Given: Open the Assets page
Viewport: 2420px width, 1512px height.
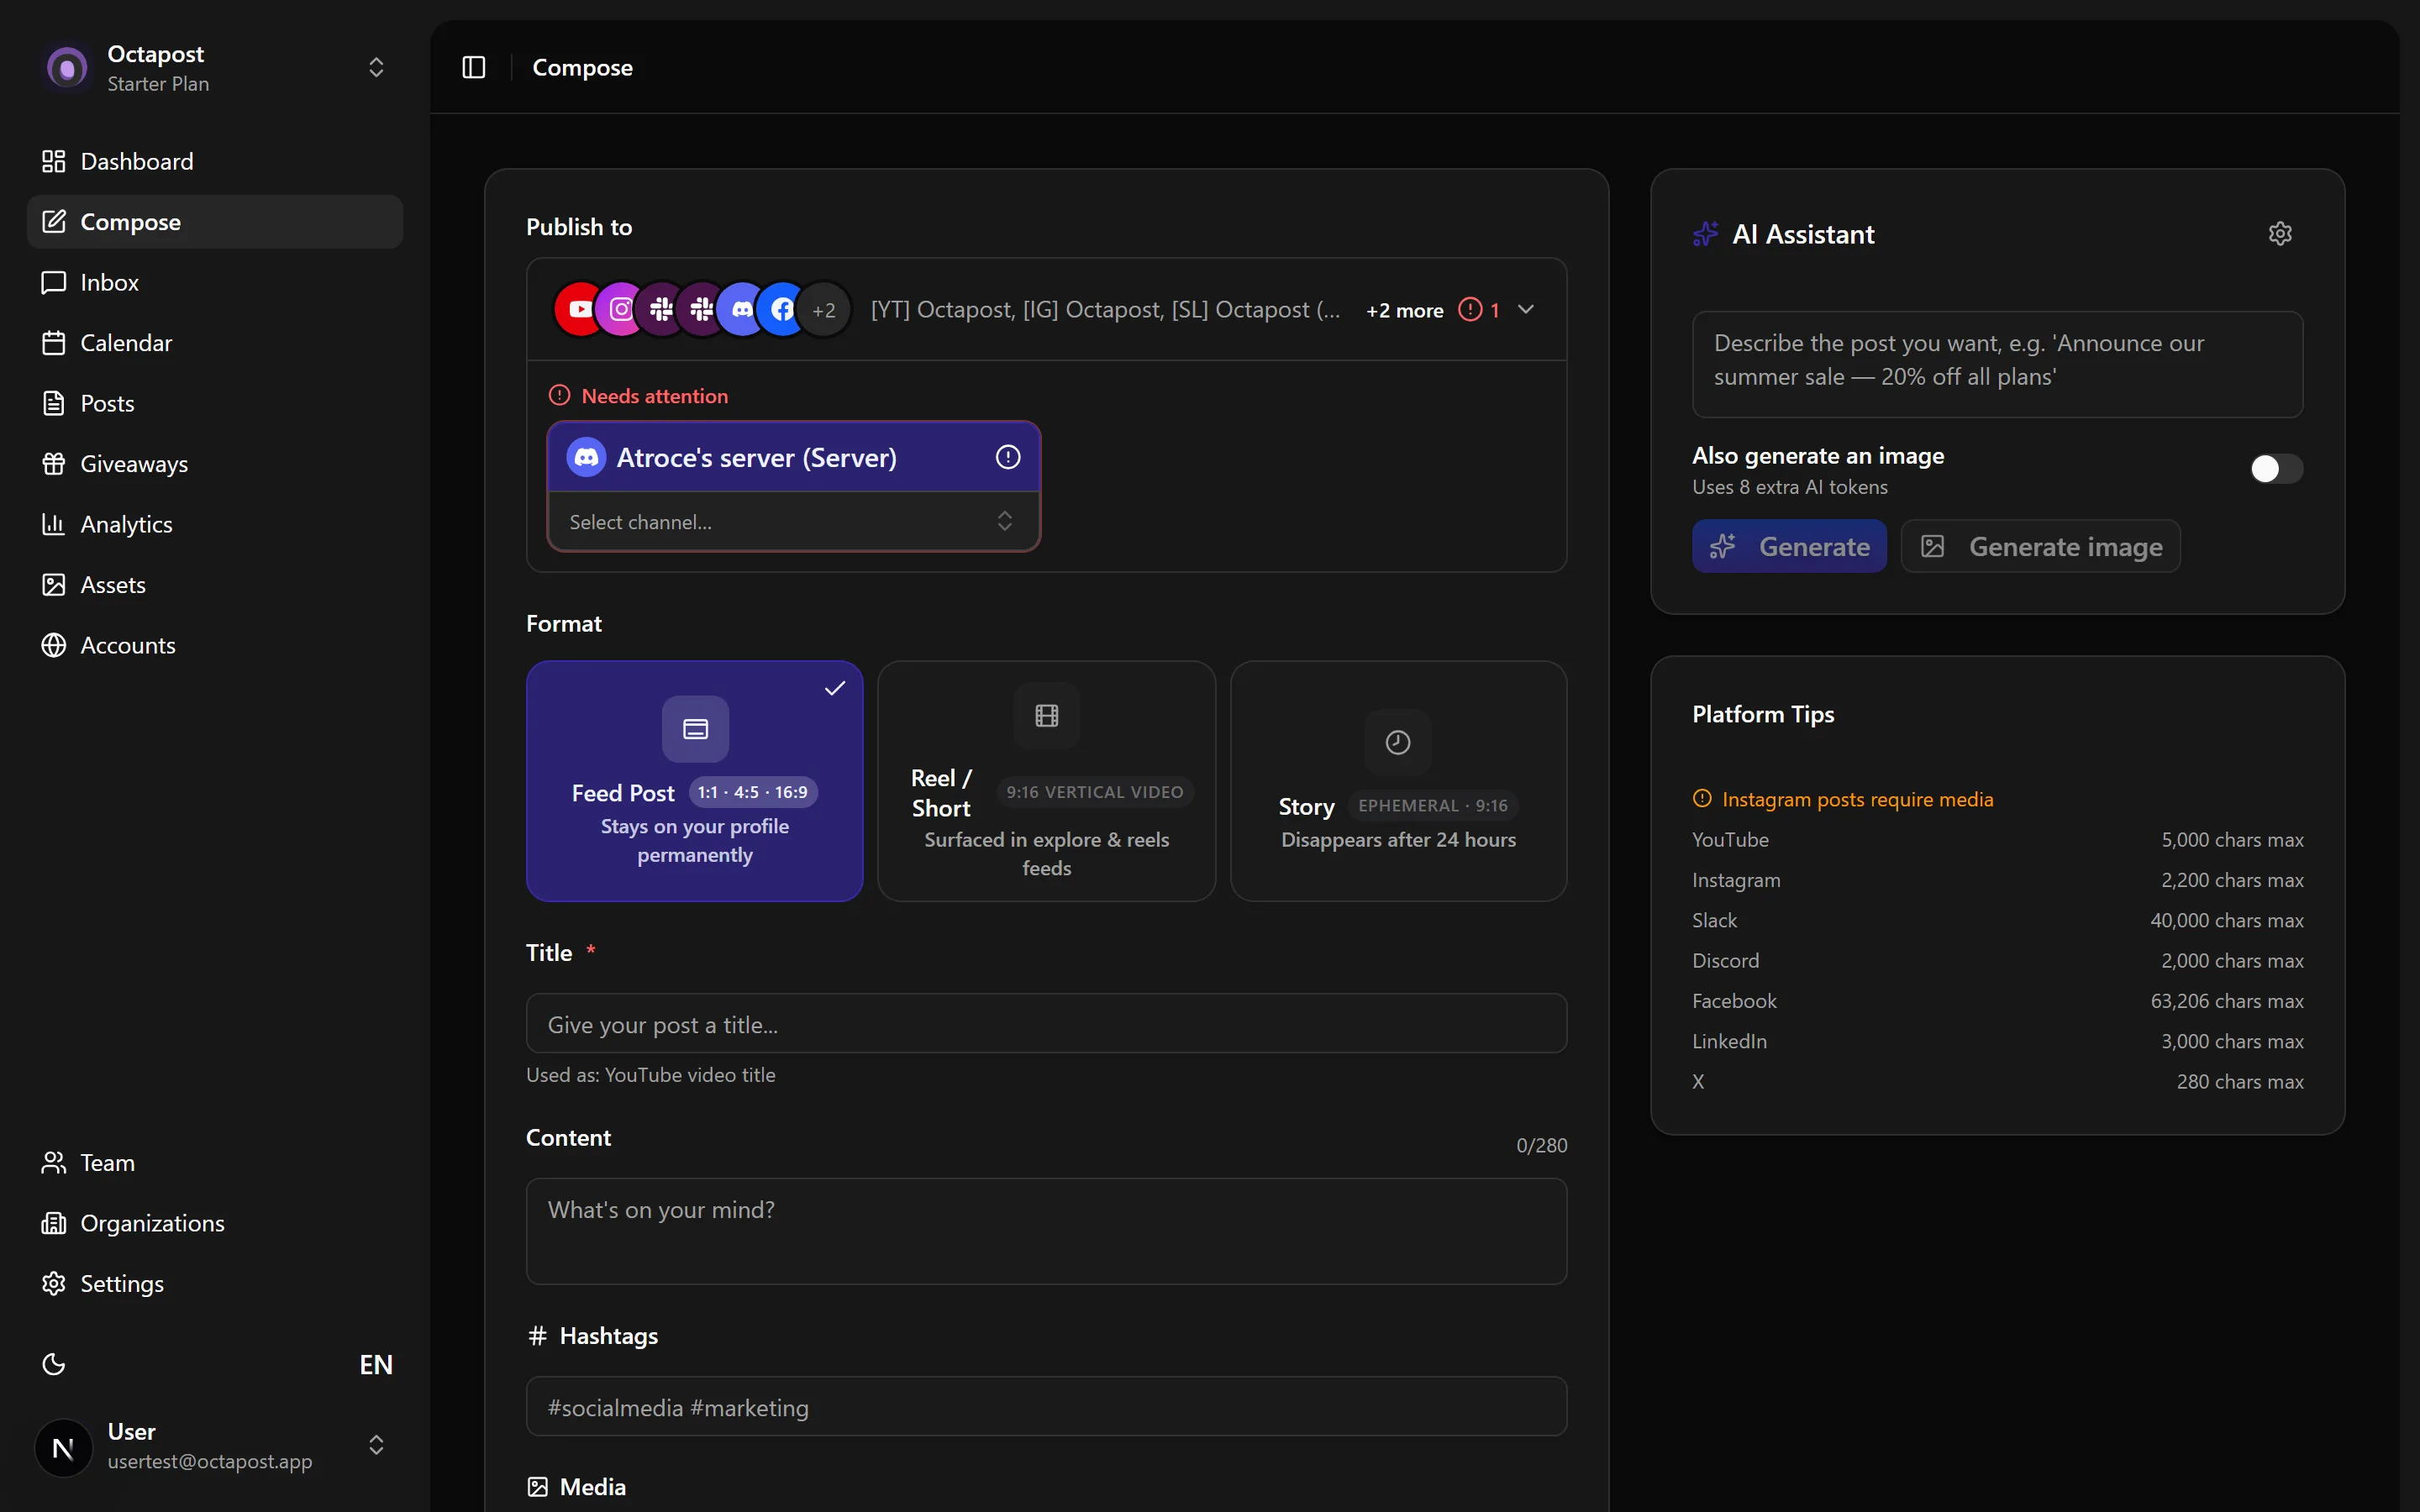Looking at the screenshot, I should point(215,585).
